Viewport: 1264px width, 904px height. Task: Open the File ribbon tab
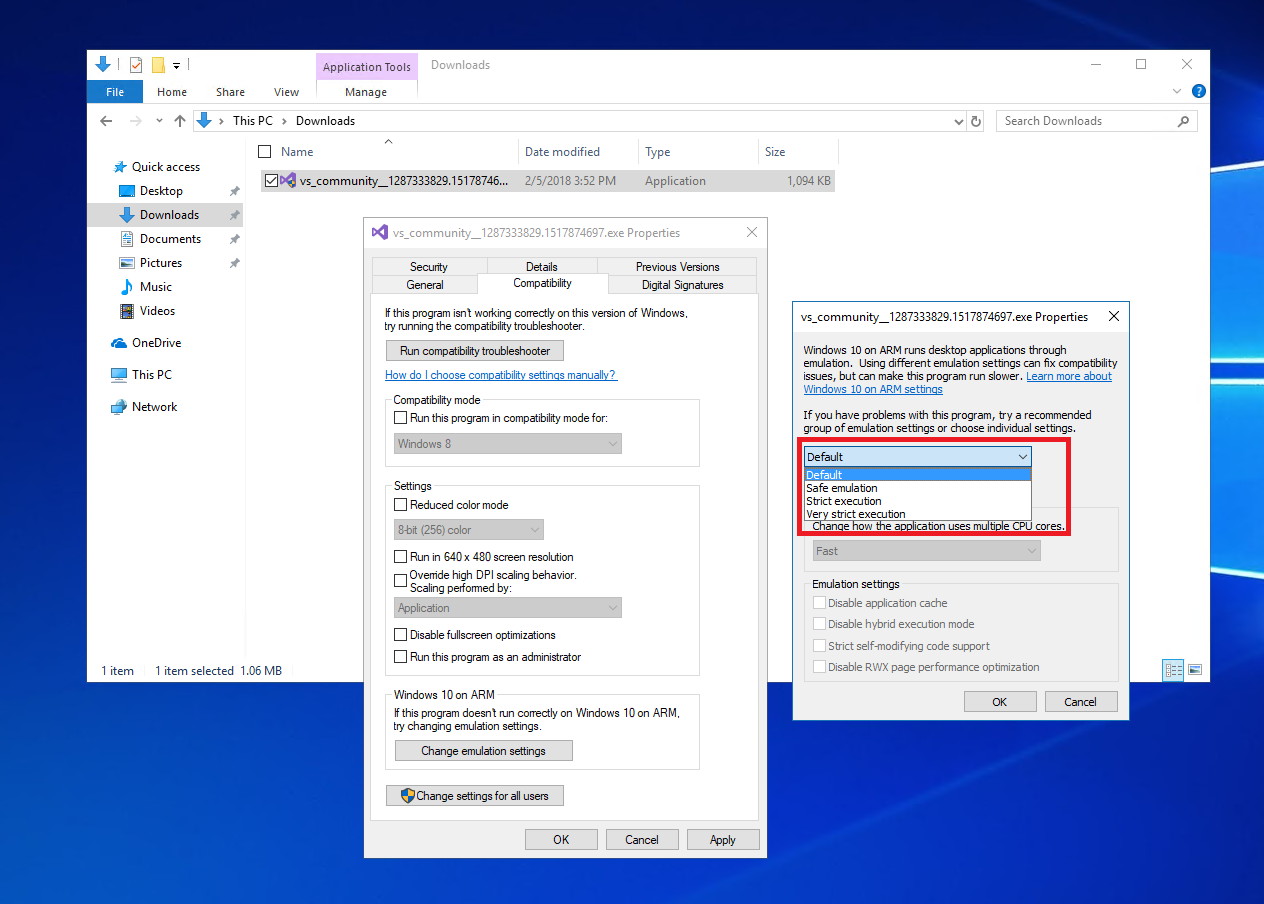tap(115, 92)
